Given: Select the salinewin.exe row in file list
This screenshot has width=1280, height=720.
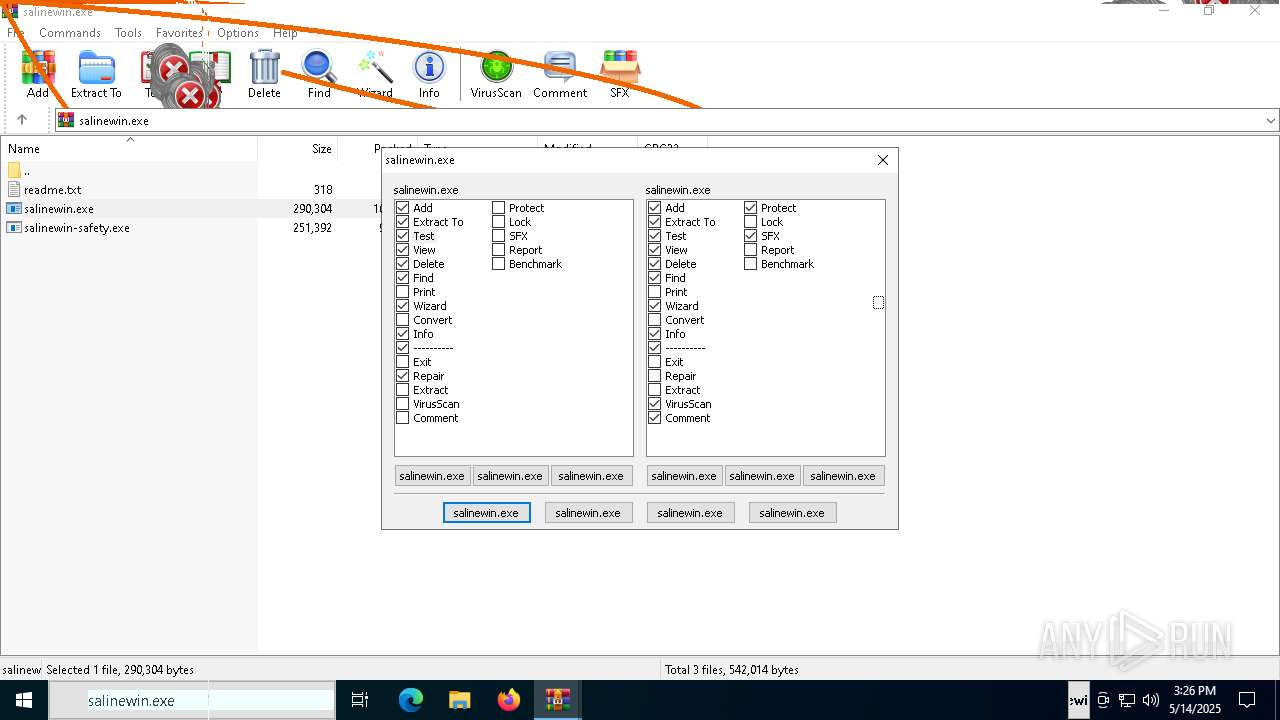Looking at the screenshot, I should tap(190, 209).
